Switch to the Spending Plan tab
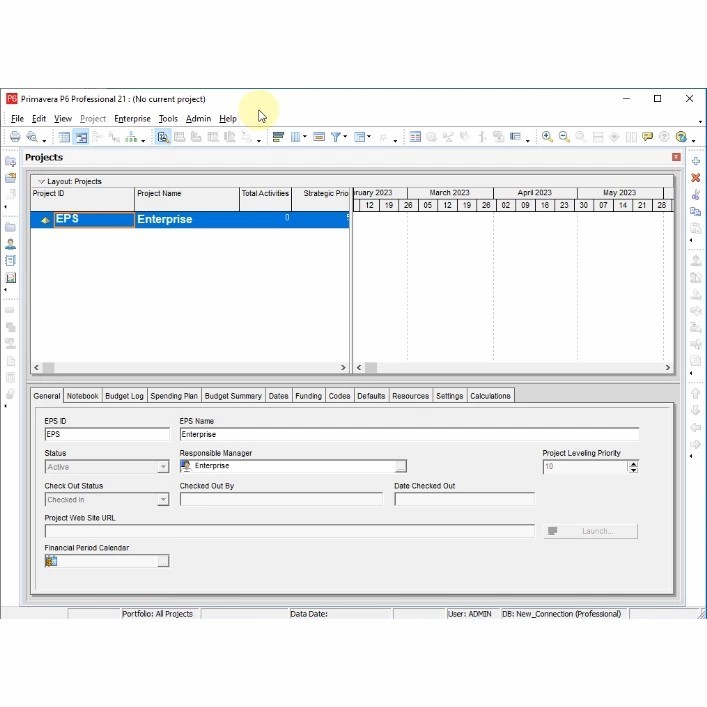The height and width of the screenshot is (707, 707). pos(174,396)
